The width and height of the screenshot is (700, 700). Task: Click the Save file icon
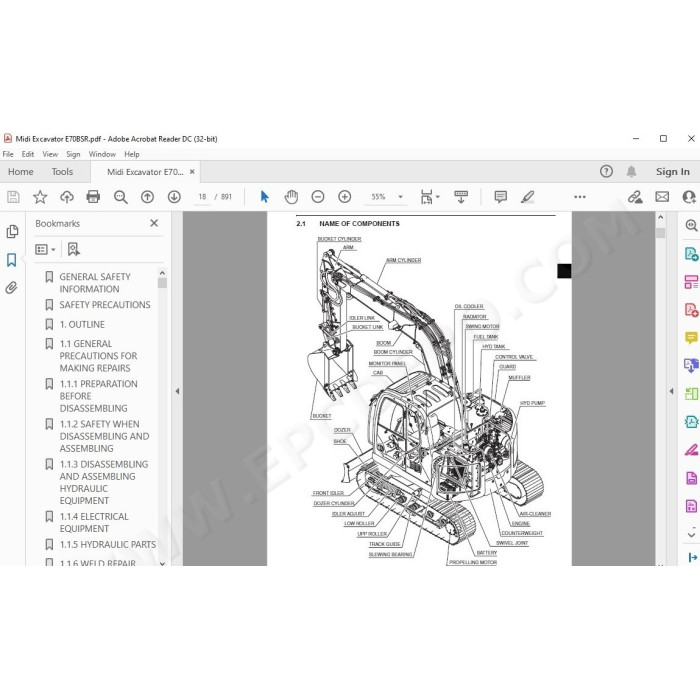tap(13, 197)
